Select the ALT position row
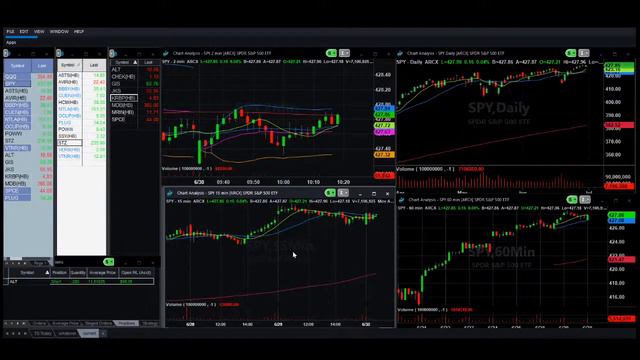This screenshot has height=360, width=640. (81, 282)
